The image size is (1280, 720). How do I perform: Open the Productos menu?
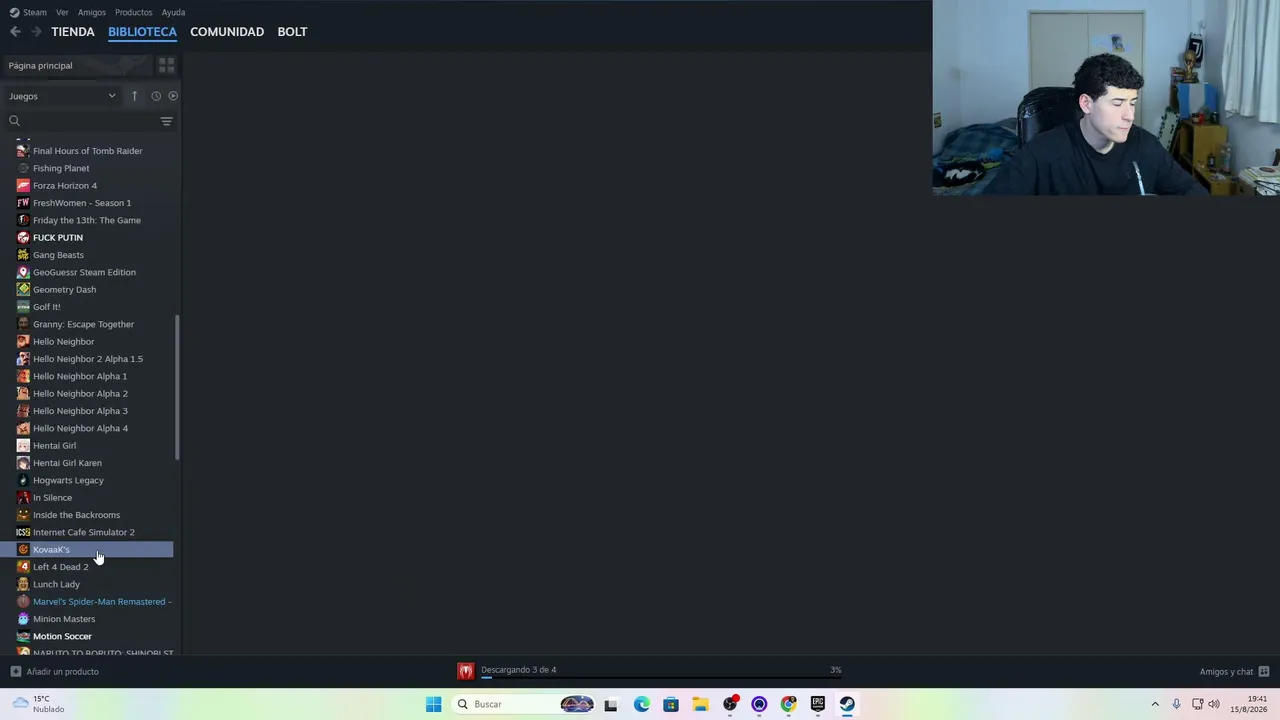click(134, 12)
